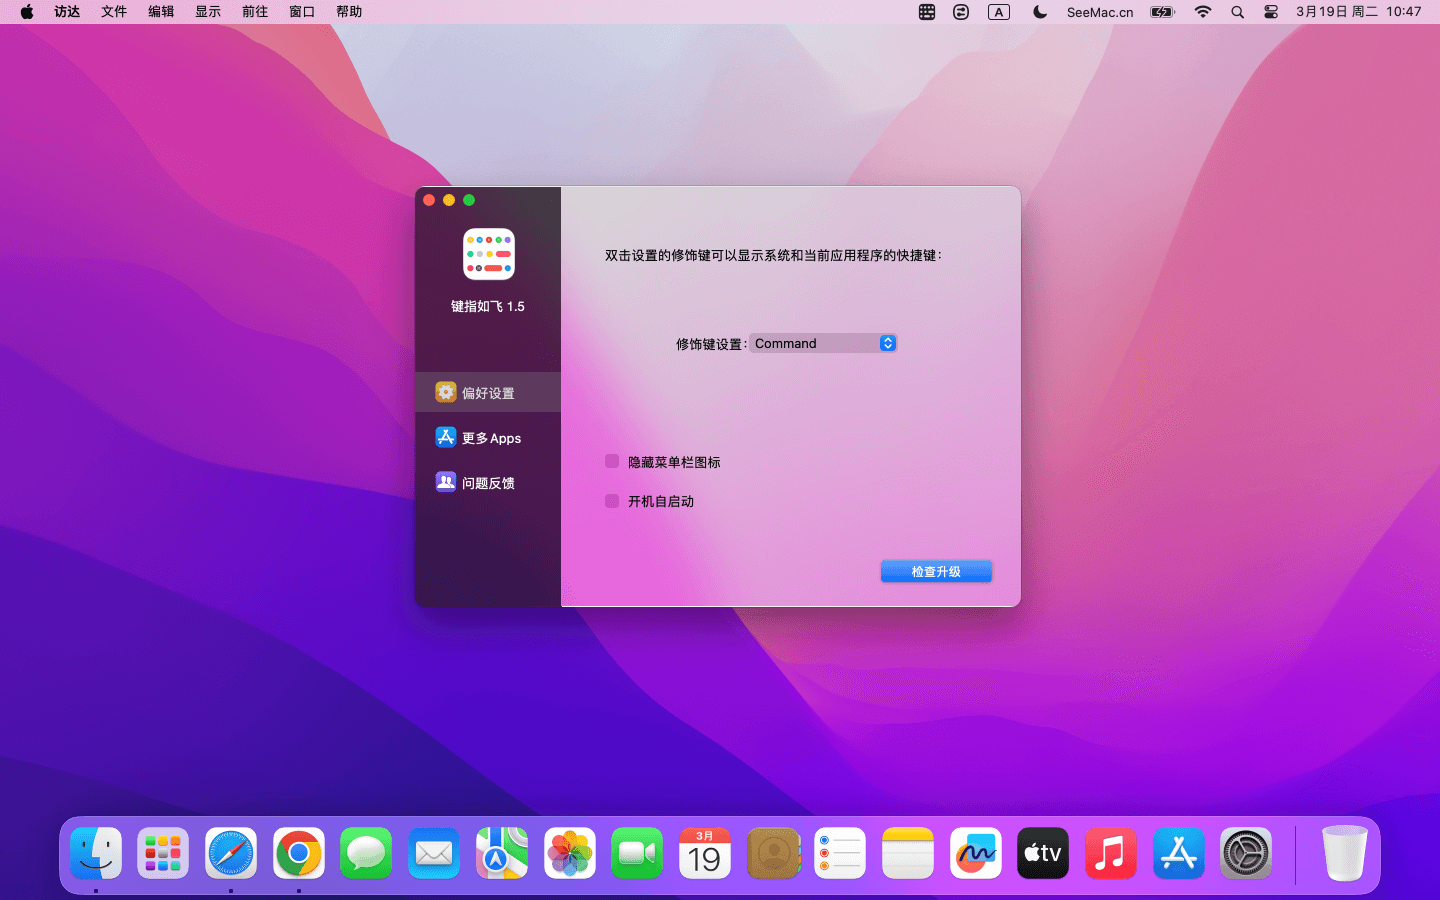Viewport: 1440px width, 900px height.
Task: Click the SeeMac.cn menu bar item
Action: coord(1099,12)
